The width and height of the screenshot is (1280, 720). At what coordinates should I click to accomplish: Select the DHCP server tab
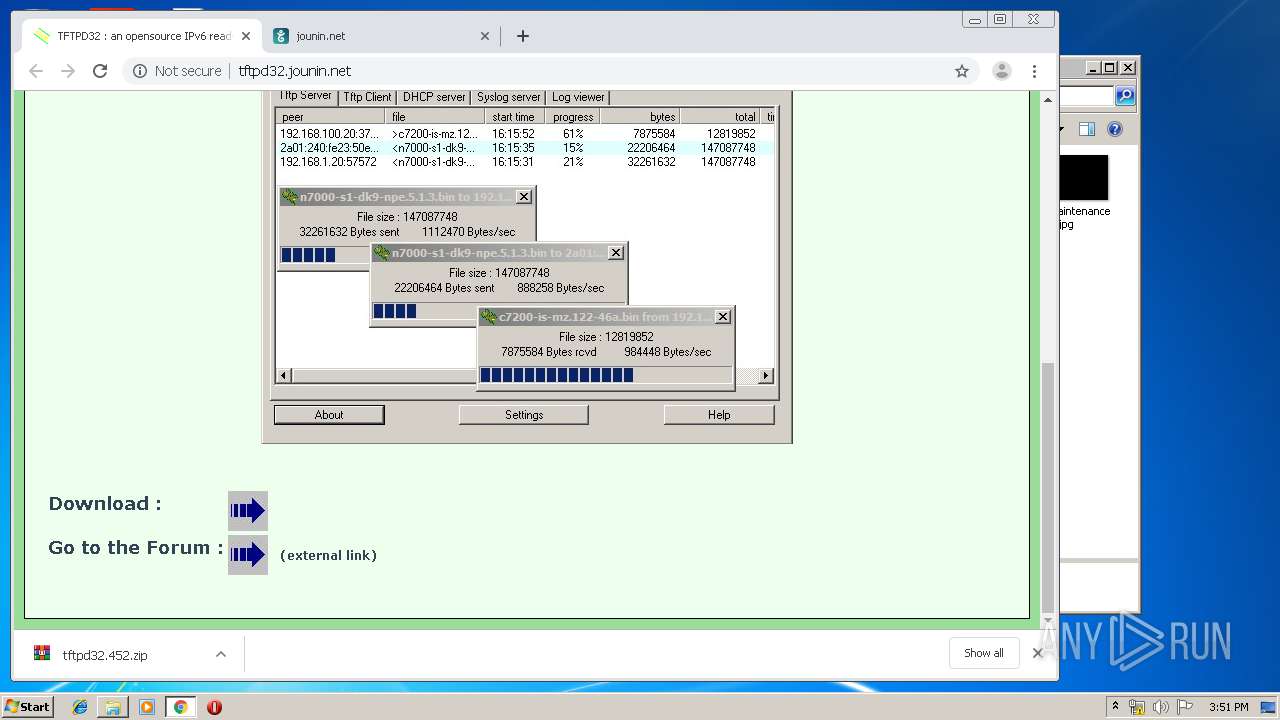(434, 97)
